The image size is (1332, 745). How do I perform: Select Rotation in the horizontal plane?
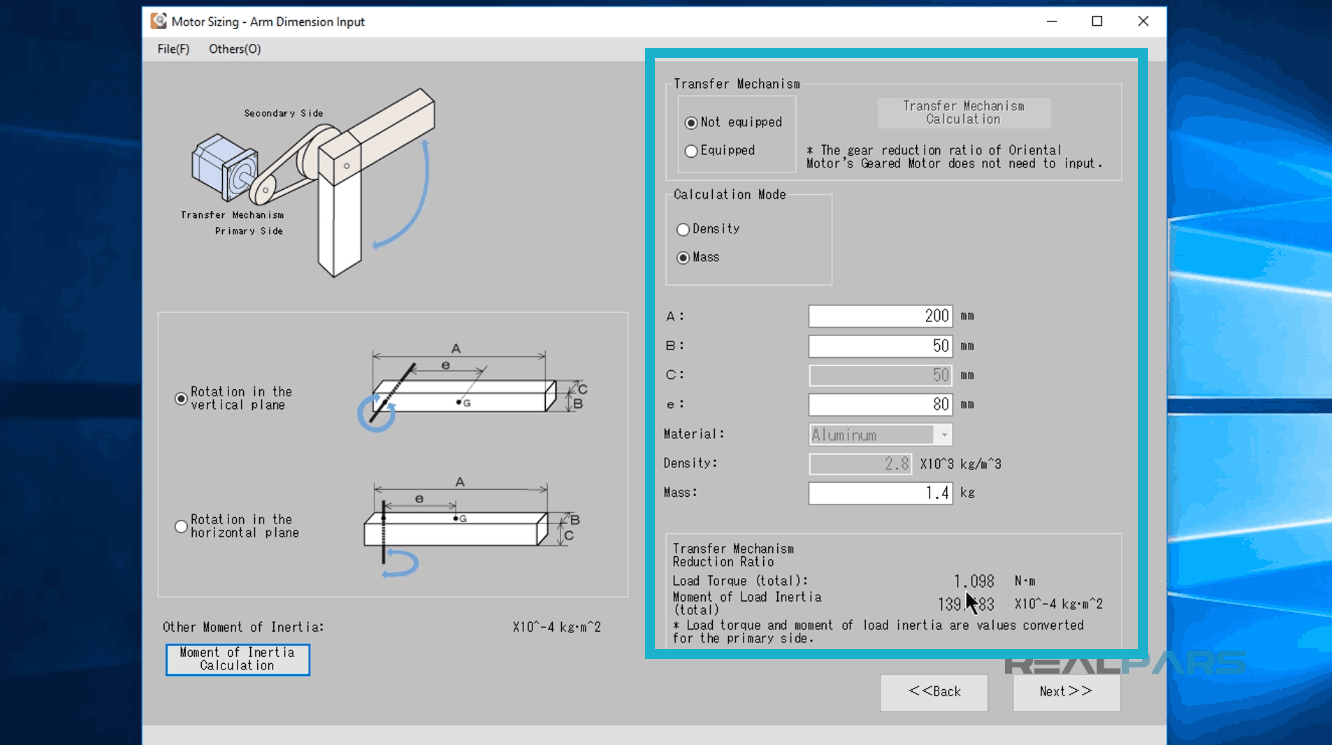point(181,526)
